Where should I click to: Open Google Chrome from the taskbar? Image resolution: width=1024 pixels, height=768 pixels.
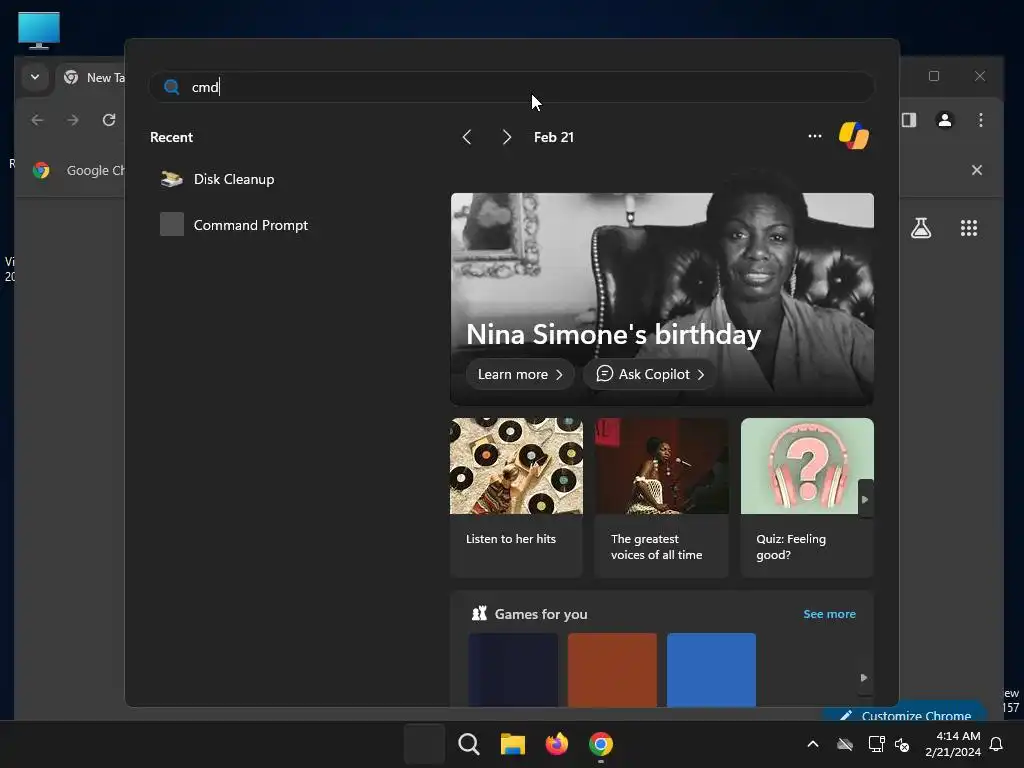click(601, 744)
